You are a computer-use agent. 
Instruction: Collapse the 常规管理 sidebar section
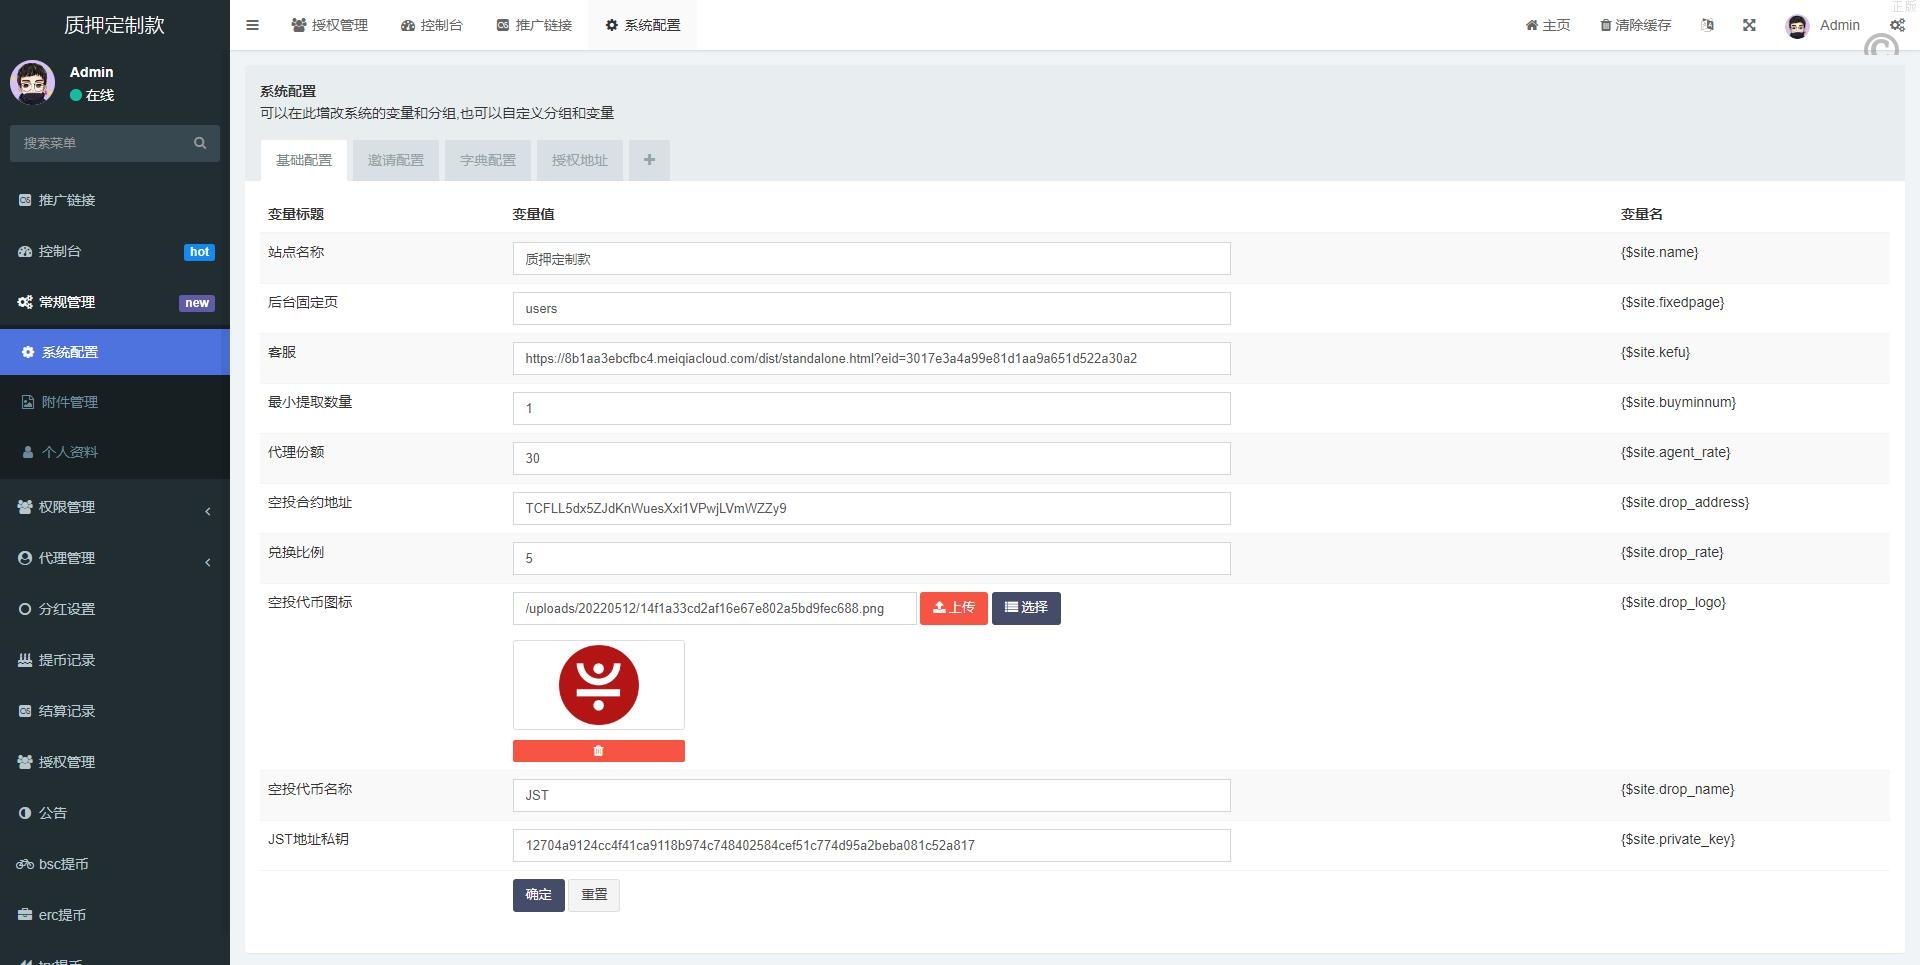coord(114,302)
